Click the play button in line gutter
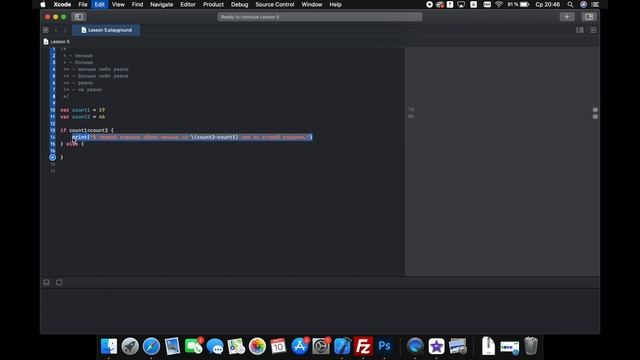The width and height of the screenshot is (640, 360). tap(52, 158)
